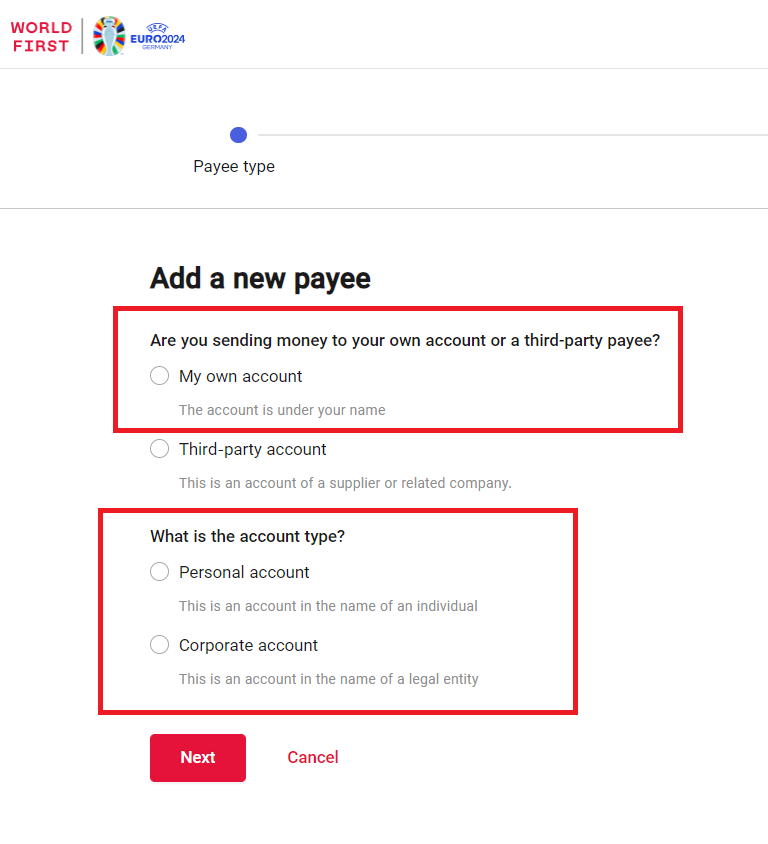Click the supplier or related company description
The width and height of the screenshot is (768, 844).
click(x=345, y=483)
